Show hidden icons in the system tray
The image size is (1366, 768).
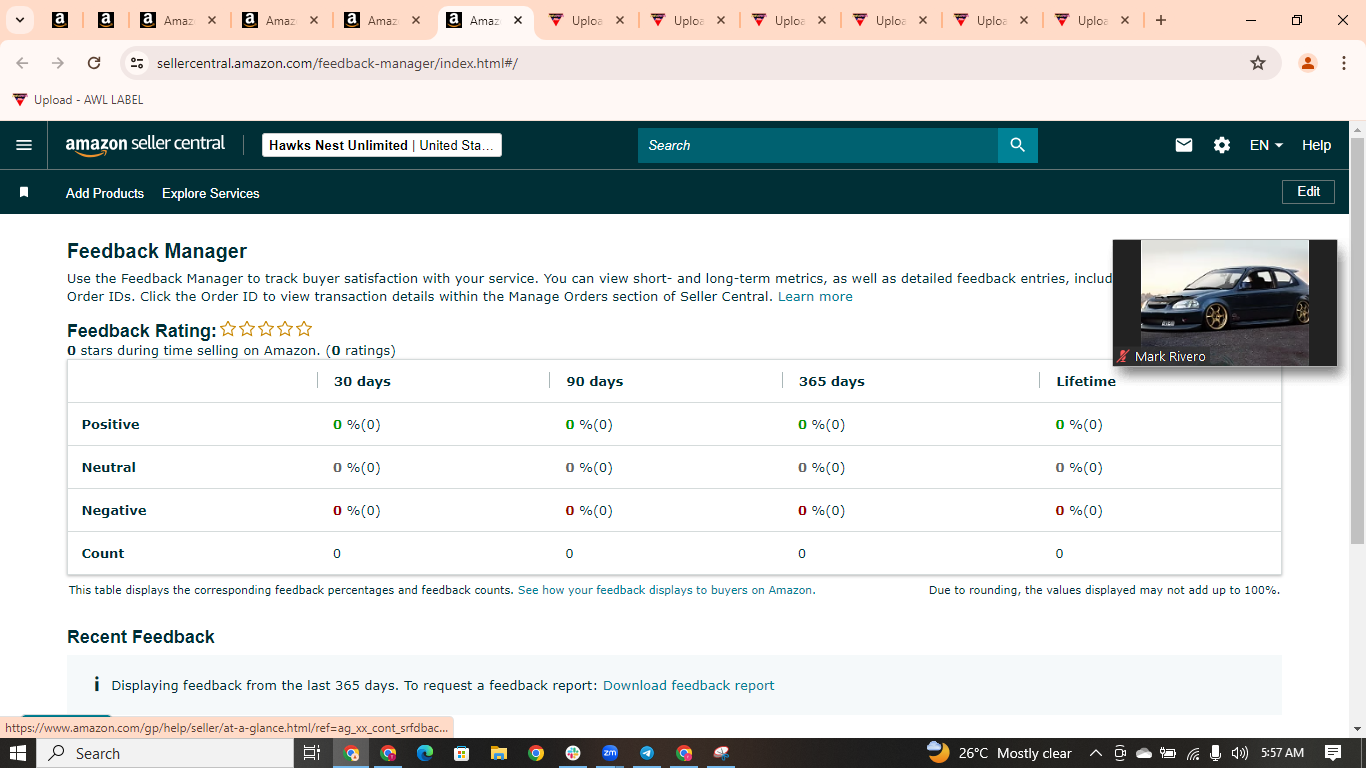(1095, 753)
